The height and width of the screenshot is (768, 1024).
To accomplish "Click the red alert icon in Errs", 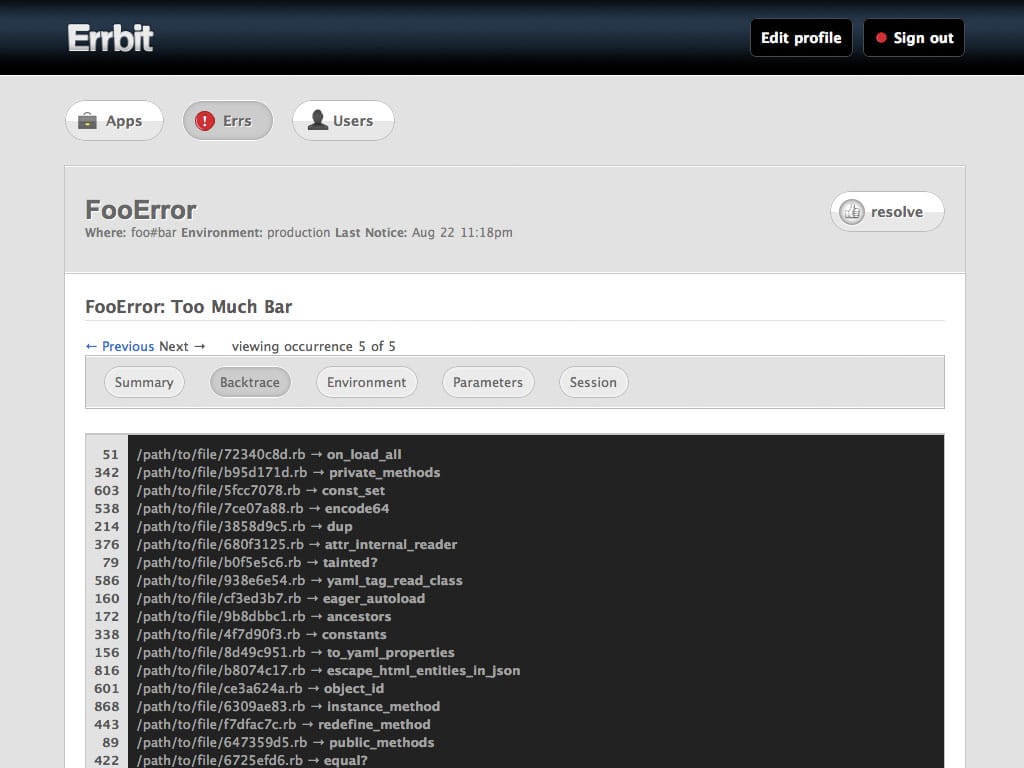I will point(205,121).
